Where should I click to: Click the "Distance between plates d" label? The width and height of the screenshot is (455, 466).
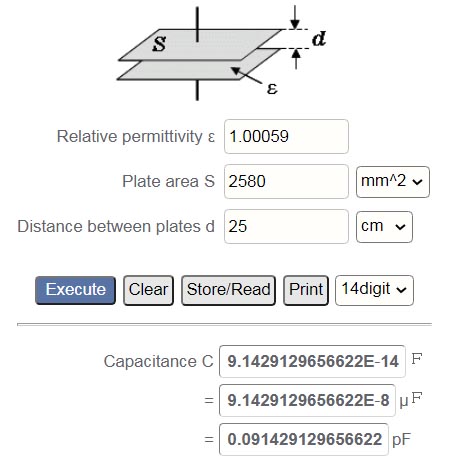[116, 226]
